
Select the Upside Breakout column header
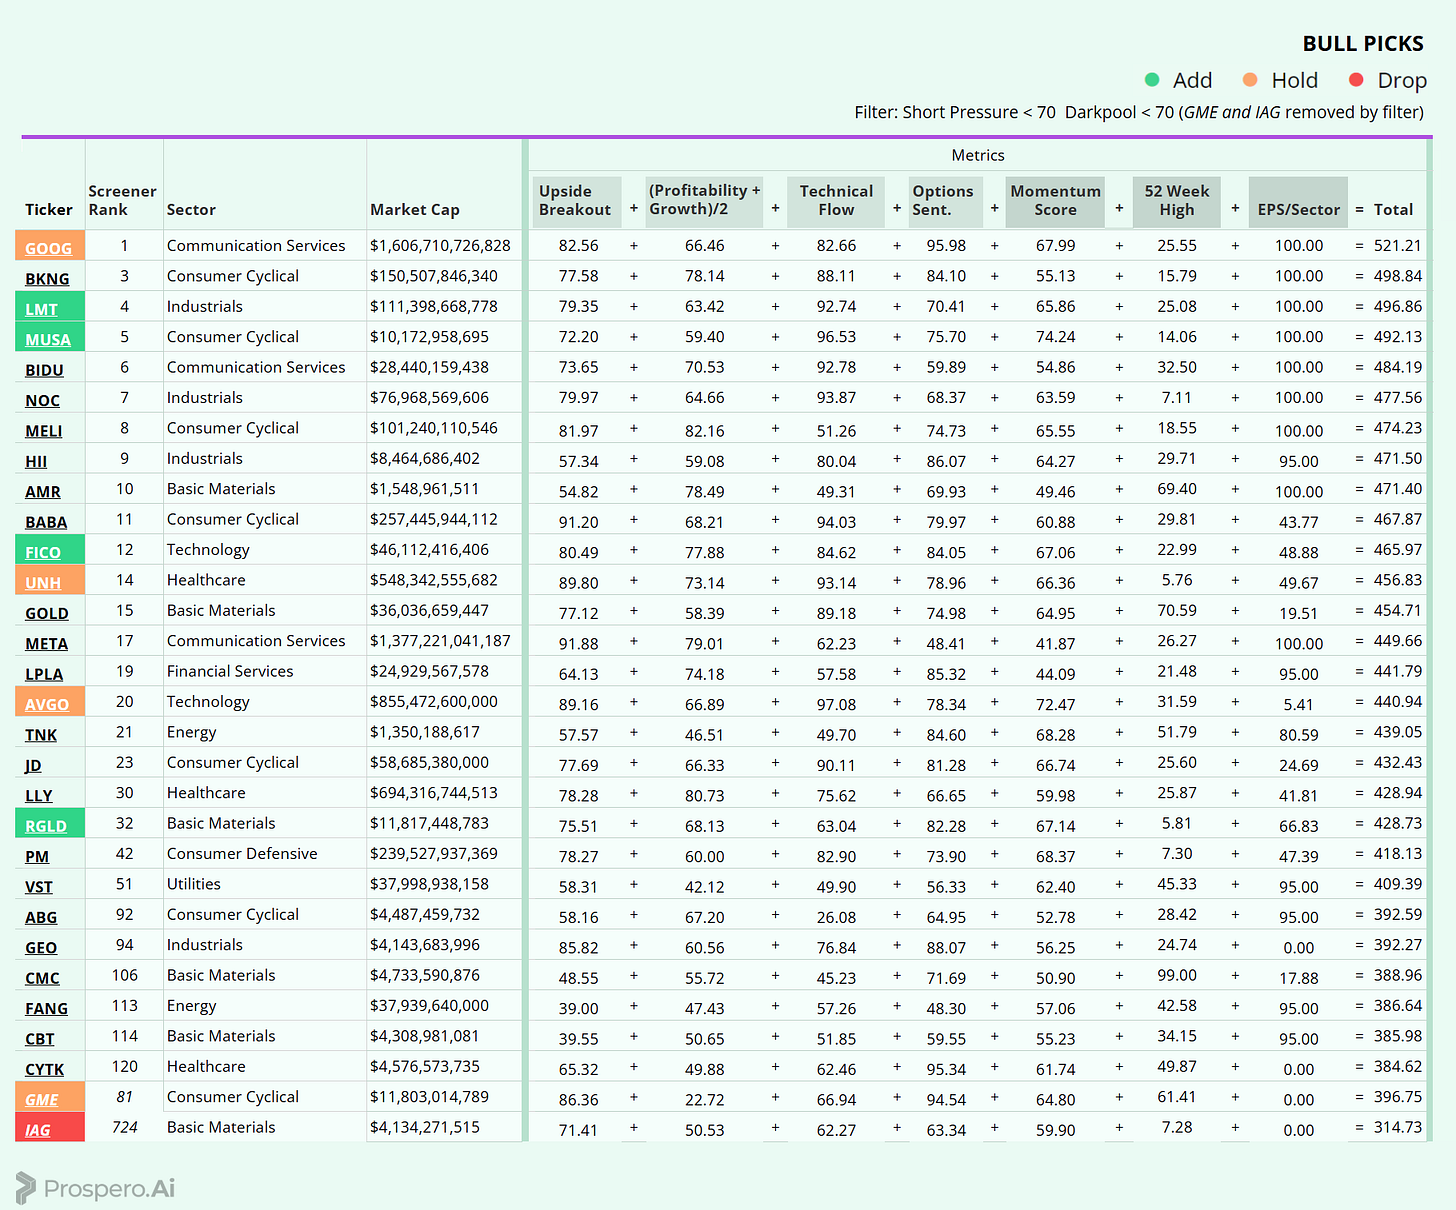click(575, 200)
